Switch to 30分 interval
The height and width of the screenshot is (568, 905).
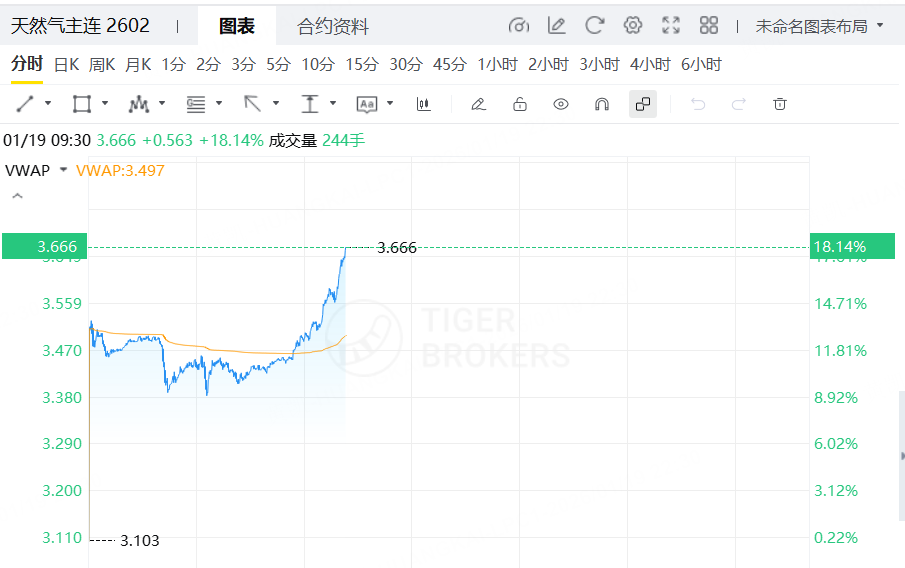click(406, 64)
